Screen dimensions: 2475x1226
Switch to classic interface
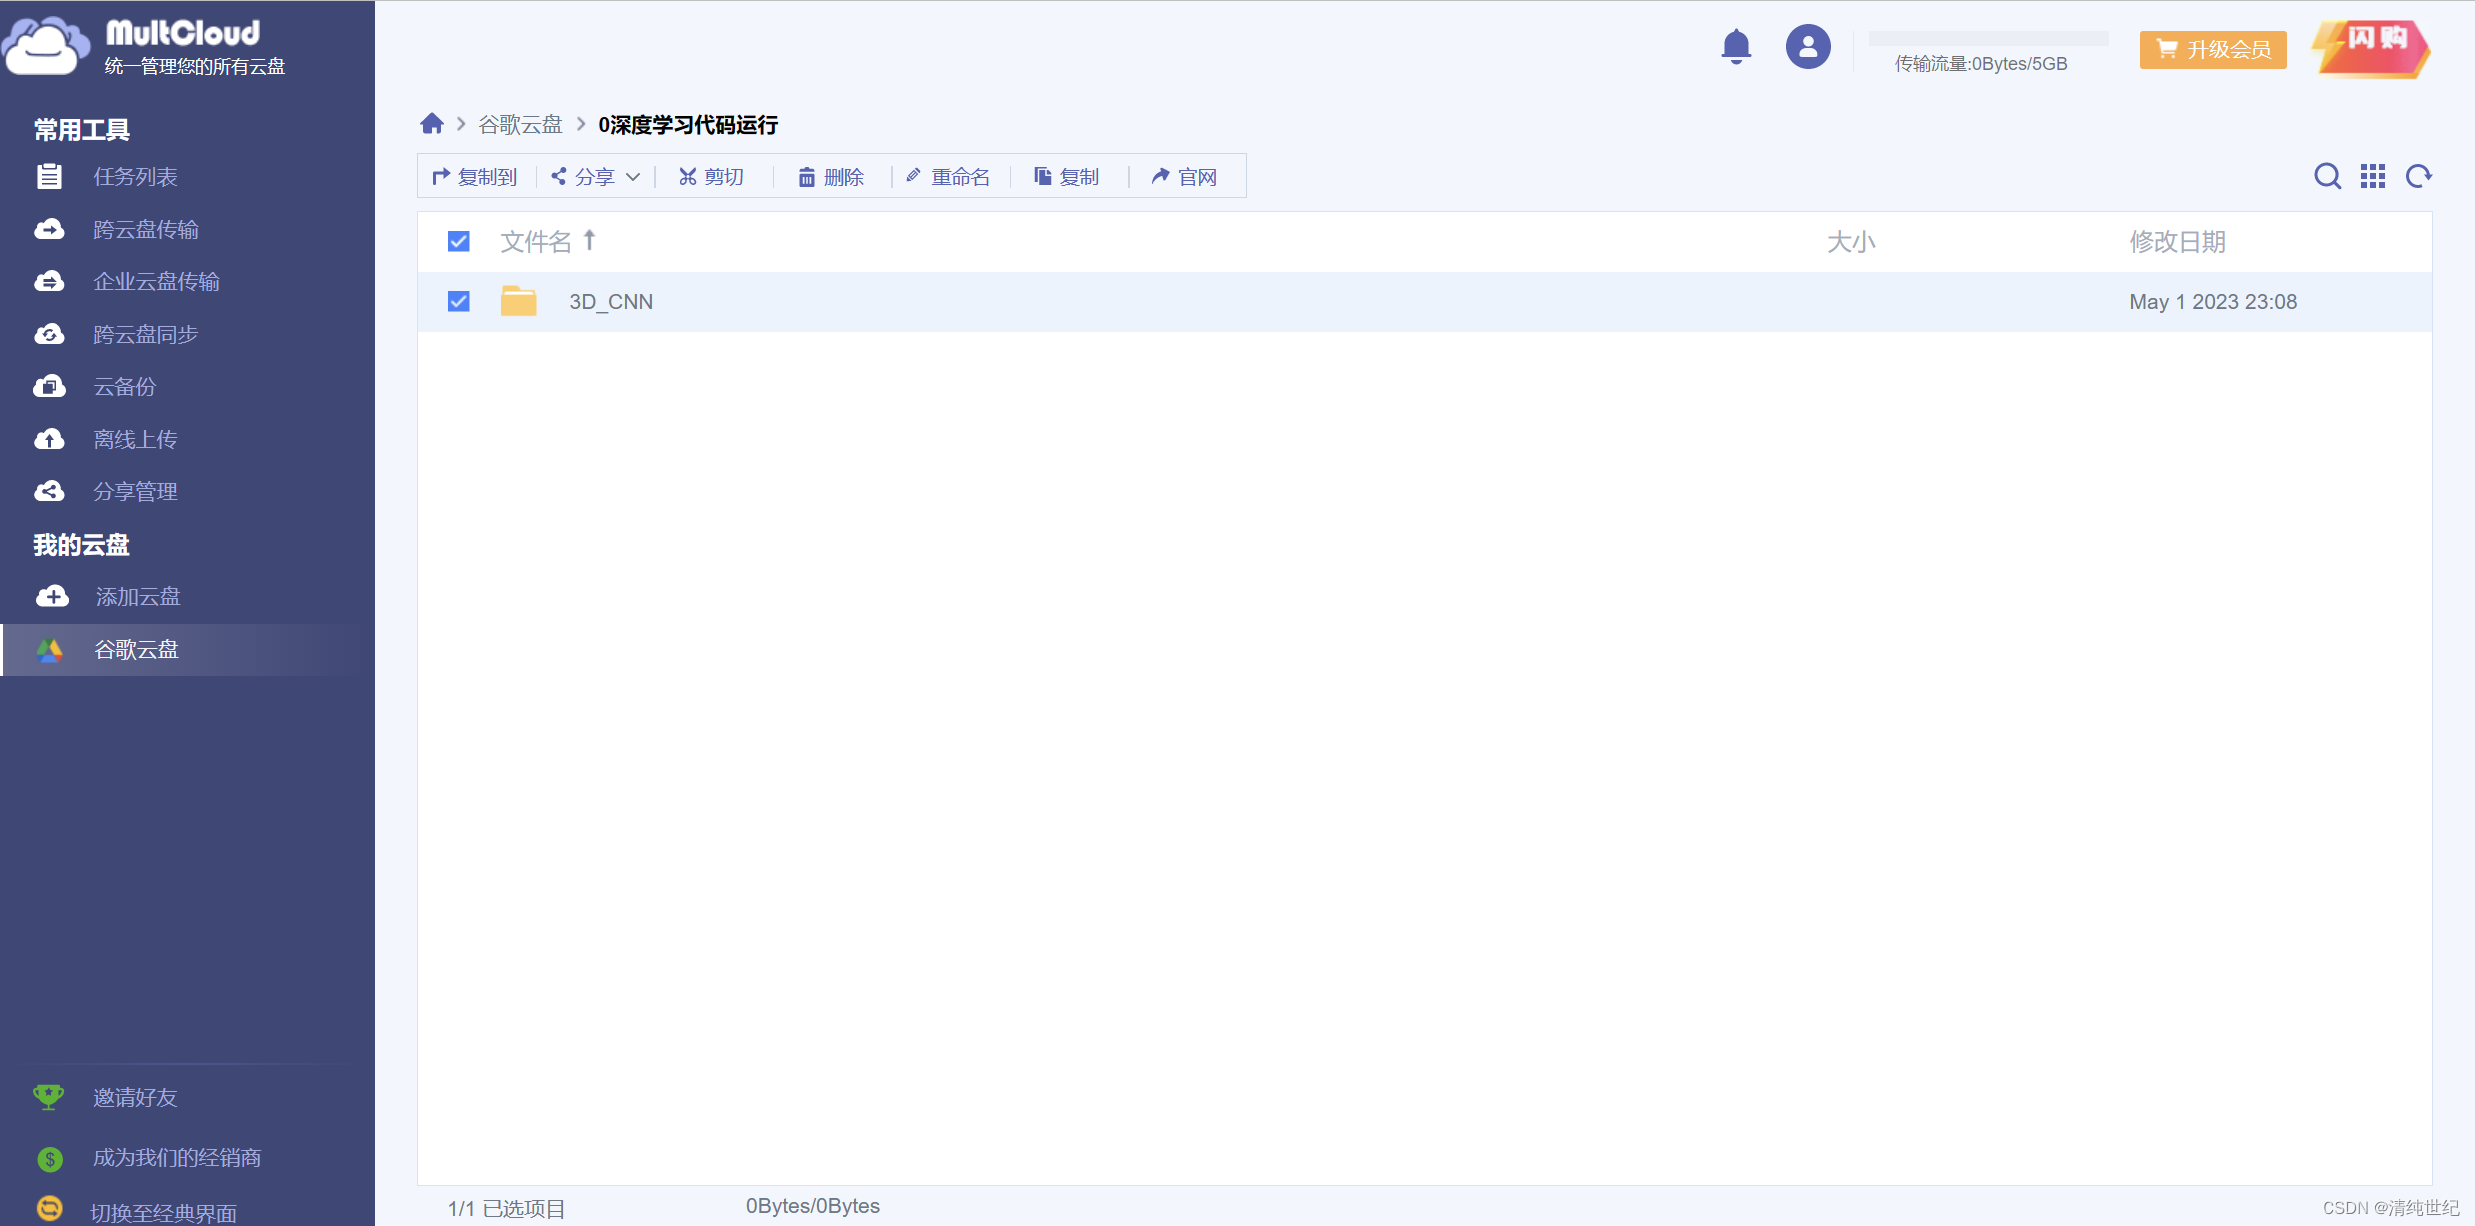(163, 1212)
